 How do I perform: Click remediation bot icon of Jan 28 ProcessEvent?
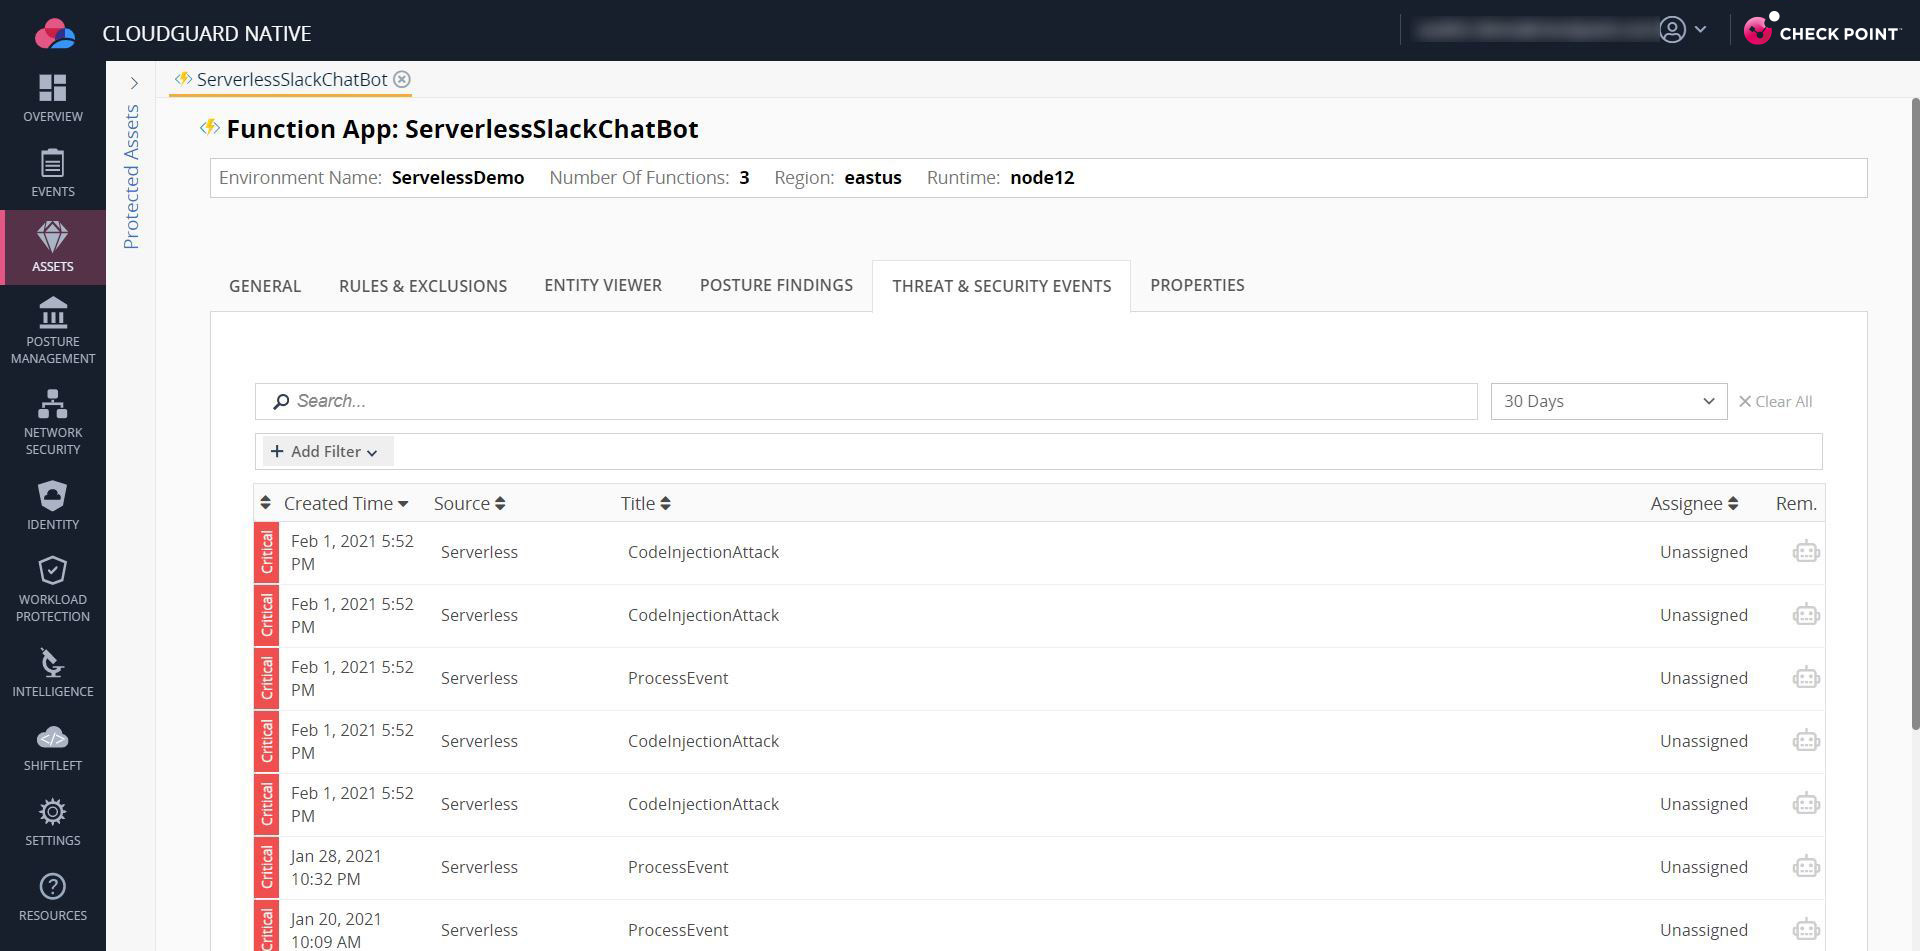coord(1806,866)
